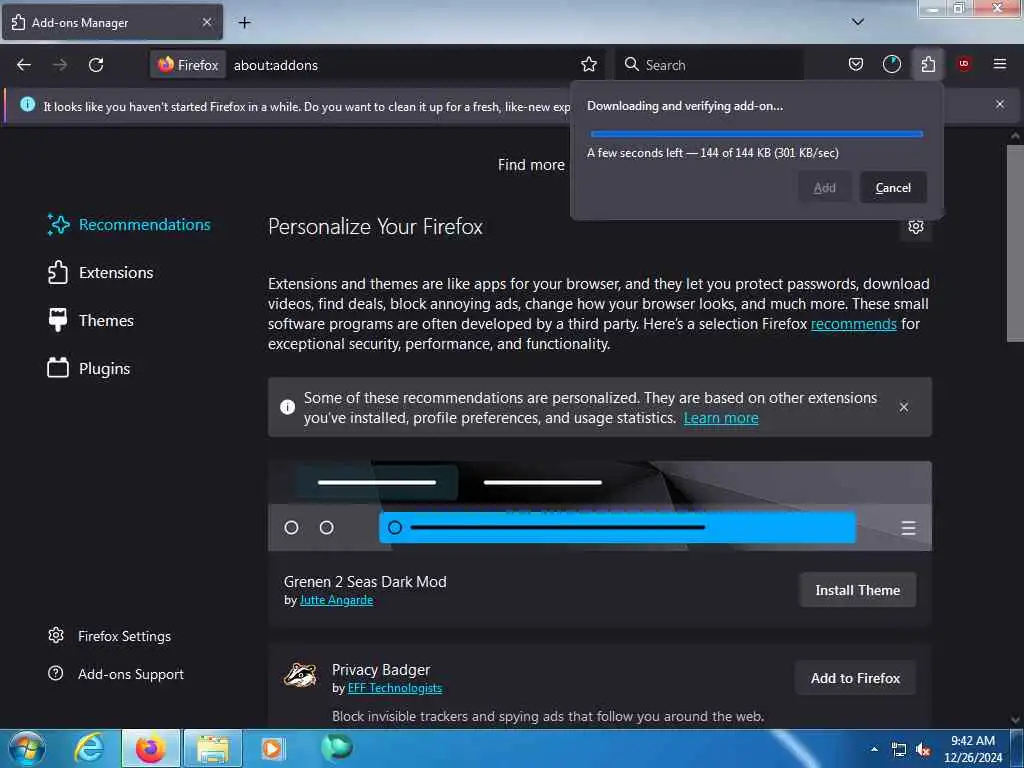
Task: Click the Grenen 2 Seas Dark Mod title
Action: [x=365, y=582]
